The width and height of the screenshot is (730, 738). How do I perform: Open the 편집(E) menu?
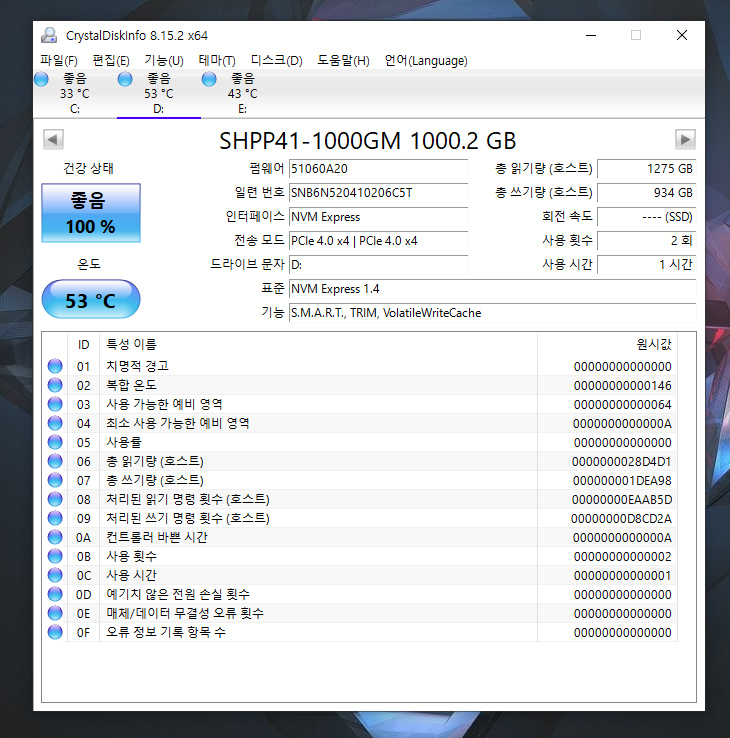click(111, 60)
